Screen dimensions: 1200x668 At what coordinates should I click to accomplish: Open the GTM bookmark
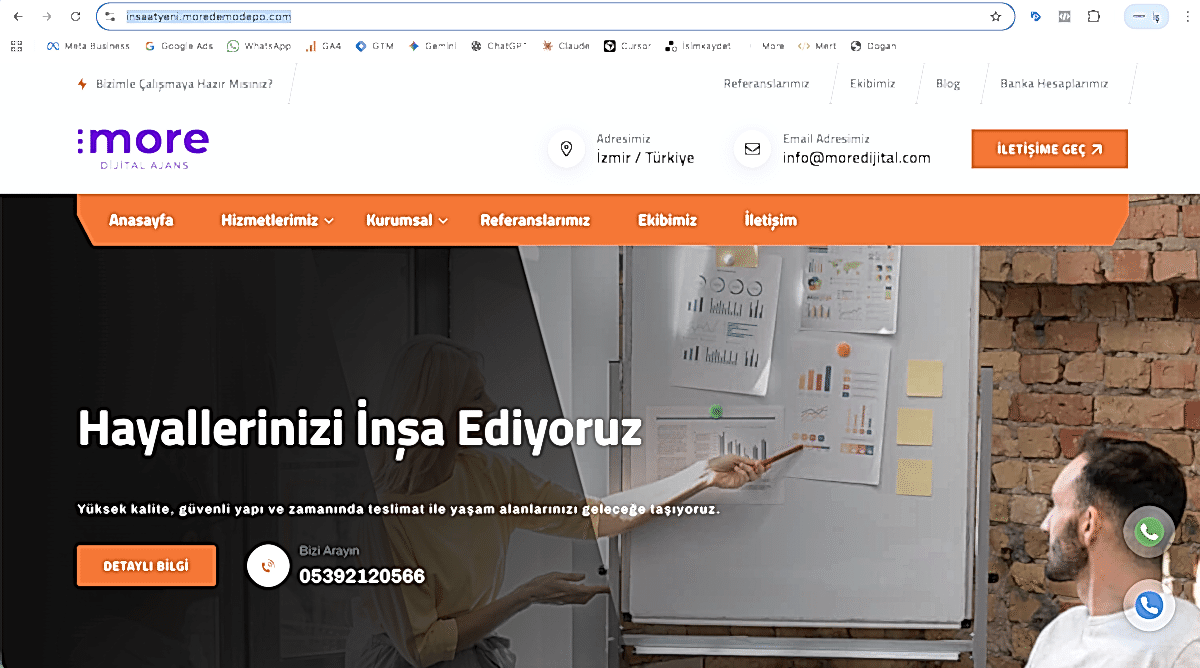click(x=376, y=45)
